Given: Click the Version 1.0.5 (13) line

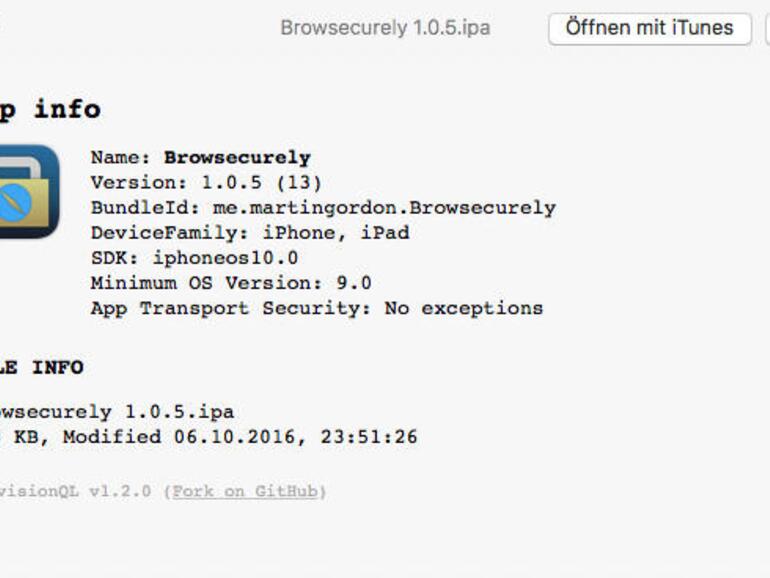Looking at the screenshot, I should [x=206, y=183].
